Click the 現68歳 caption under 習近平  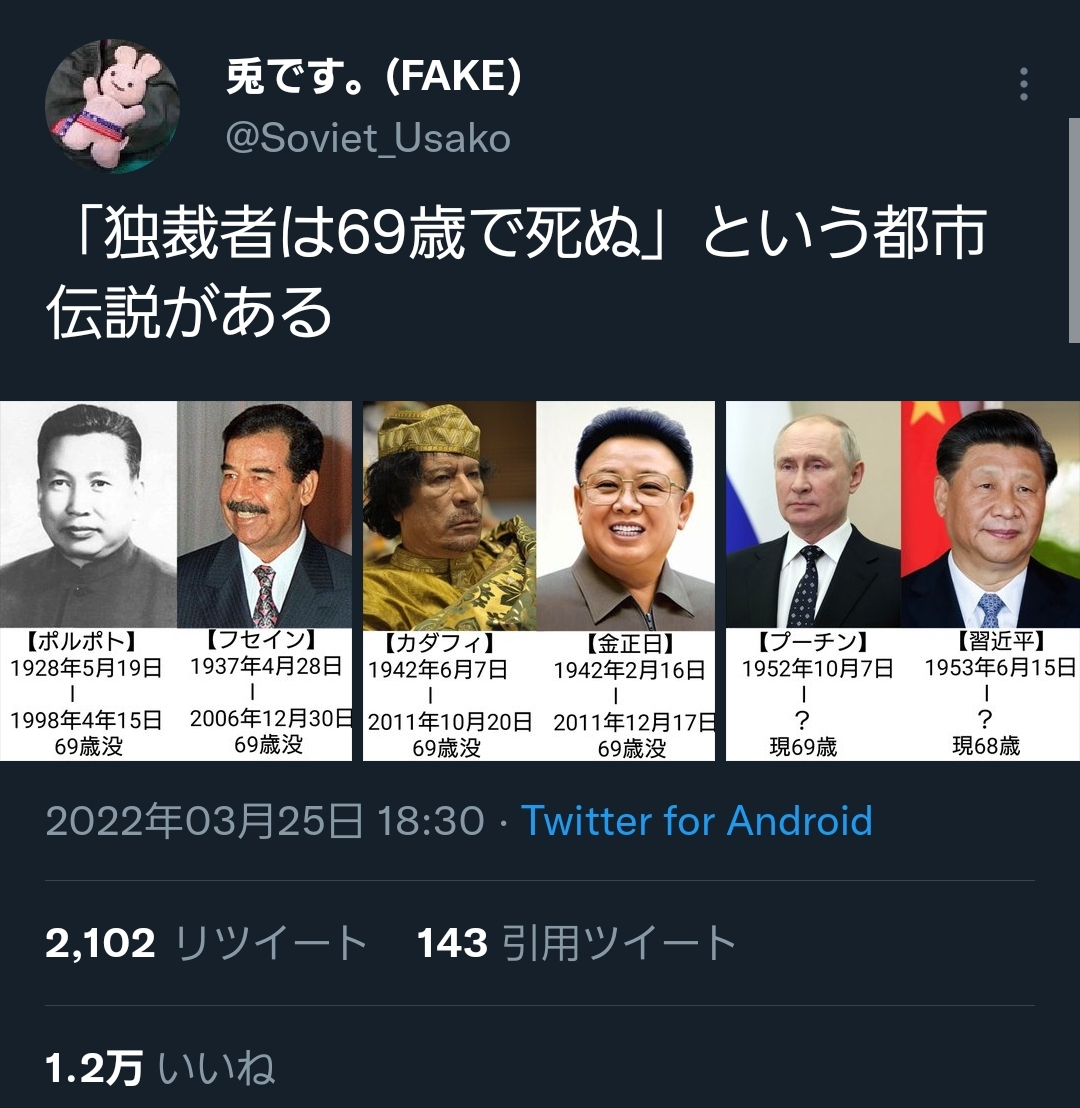986,745
